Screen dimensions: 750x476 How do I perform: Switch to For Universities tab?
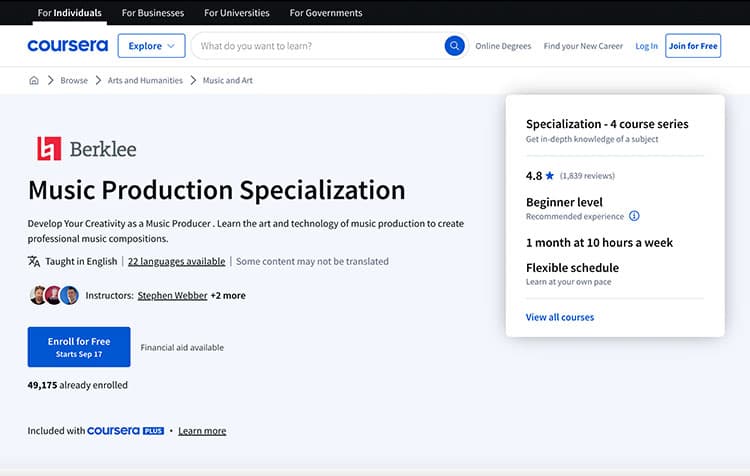pyautogui.click(x=237, y=13)
